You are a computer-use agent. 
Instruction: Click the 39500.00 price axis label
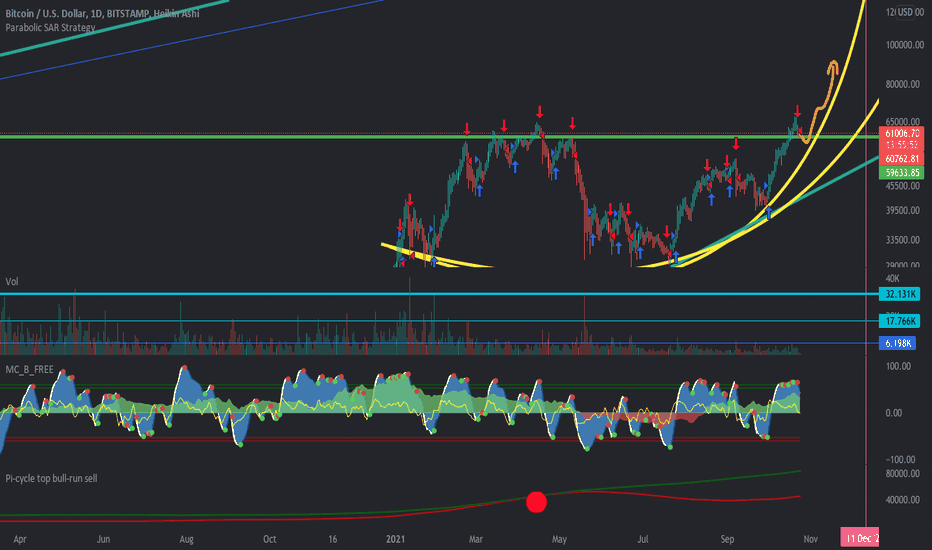(x=902, y=210)
